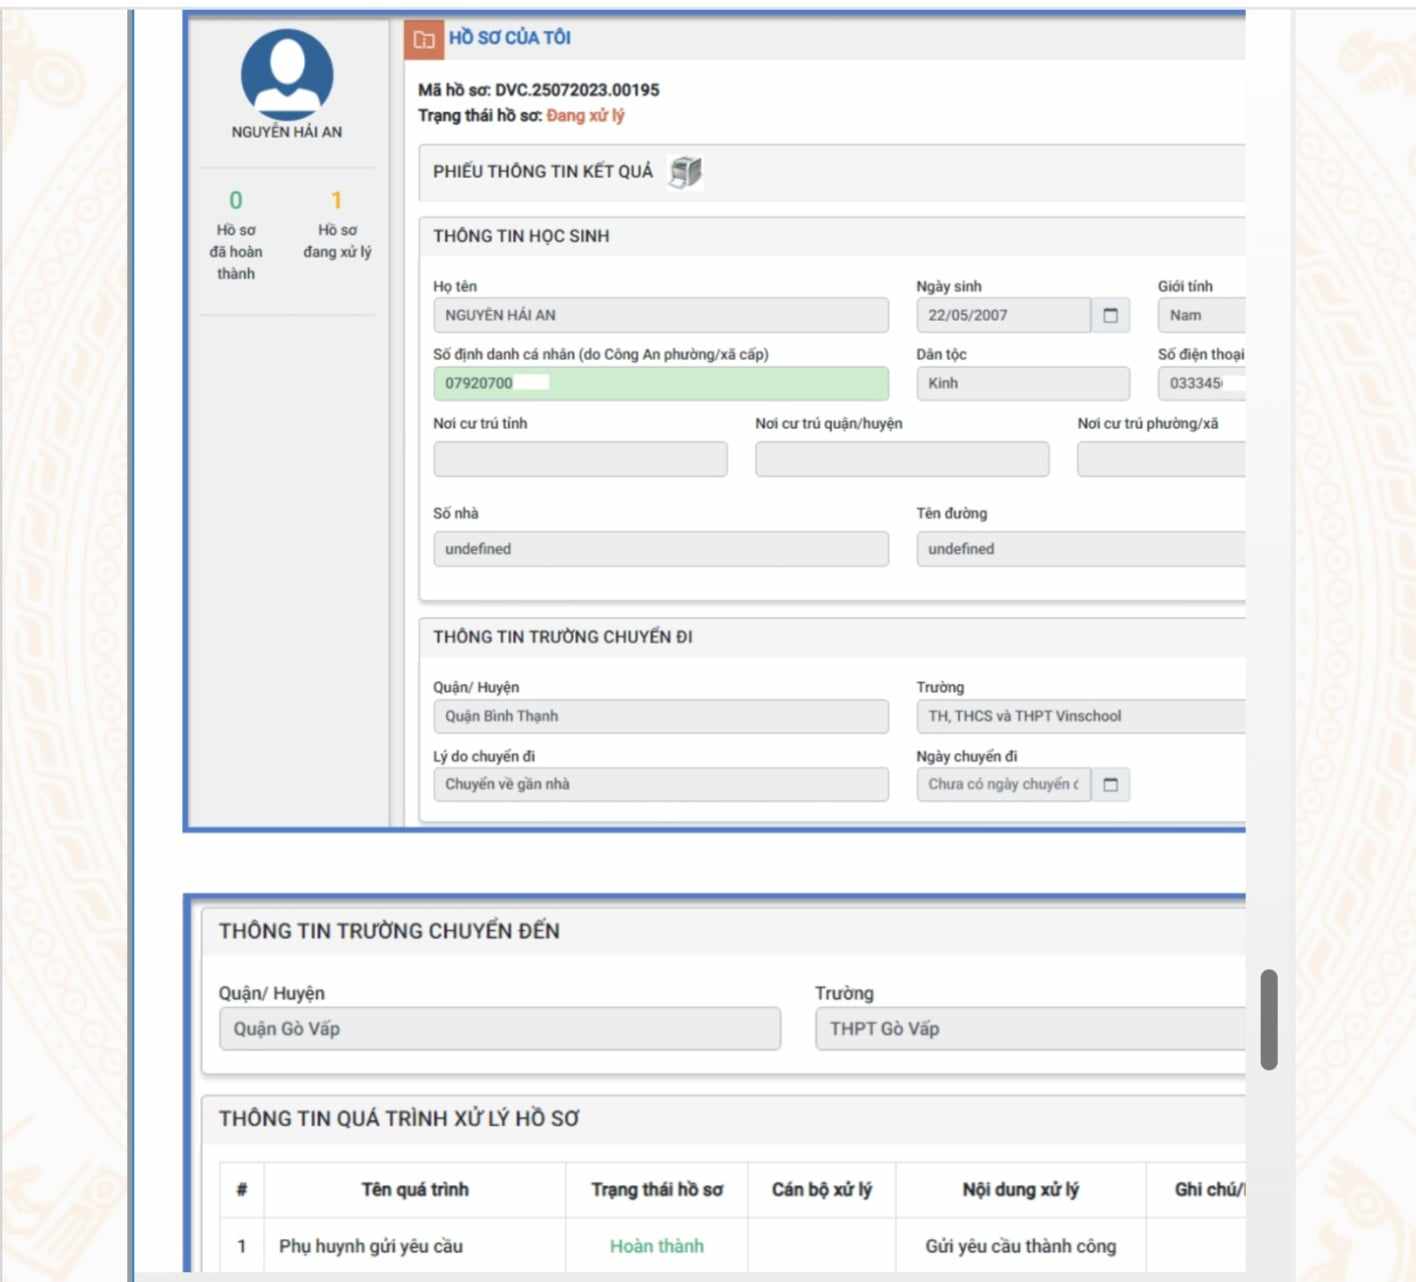Click the name NGUYỄN HẢI AN under avatar
Image resolution: width=1416 pixels, height=1282 pixels.
287,132
